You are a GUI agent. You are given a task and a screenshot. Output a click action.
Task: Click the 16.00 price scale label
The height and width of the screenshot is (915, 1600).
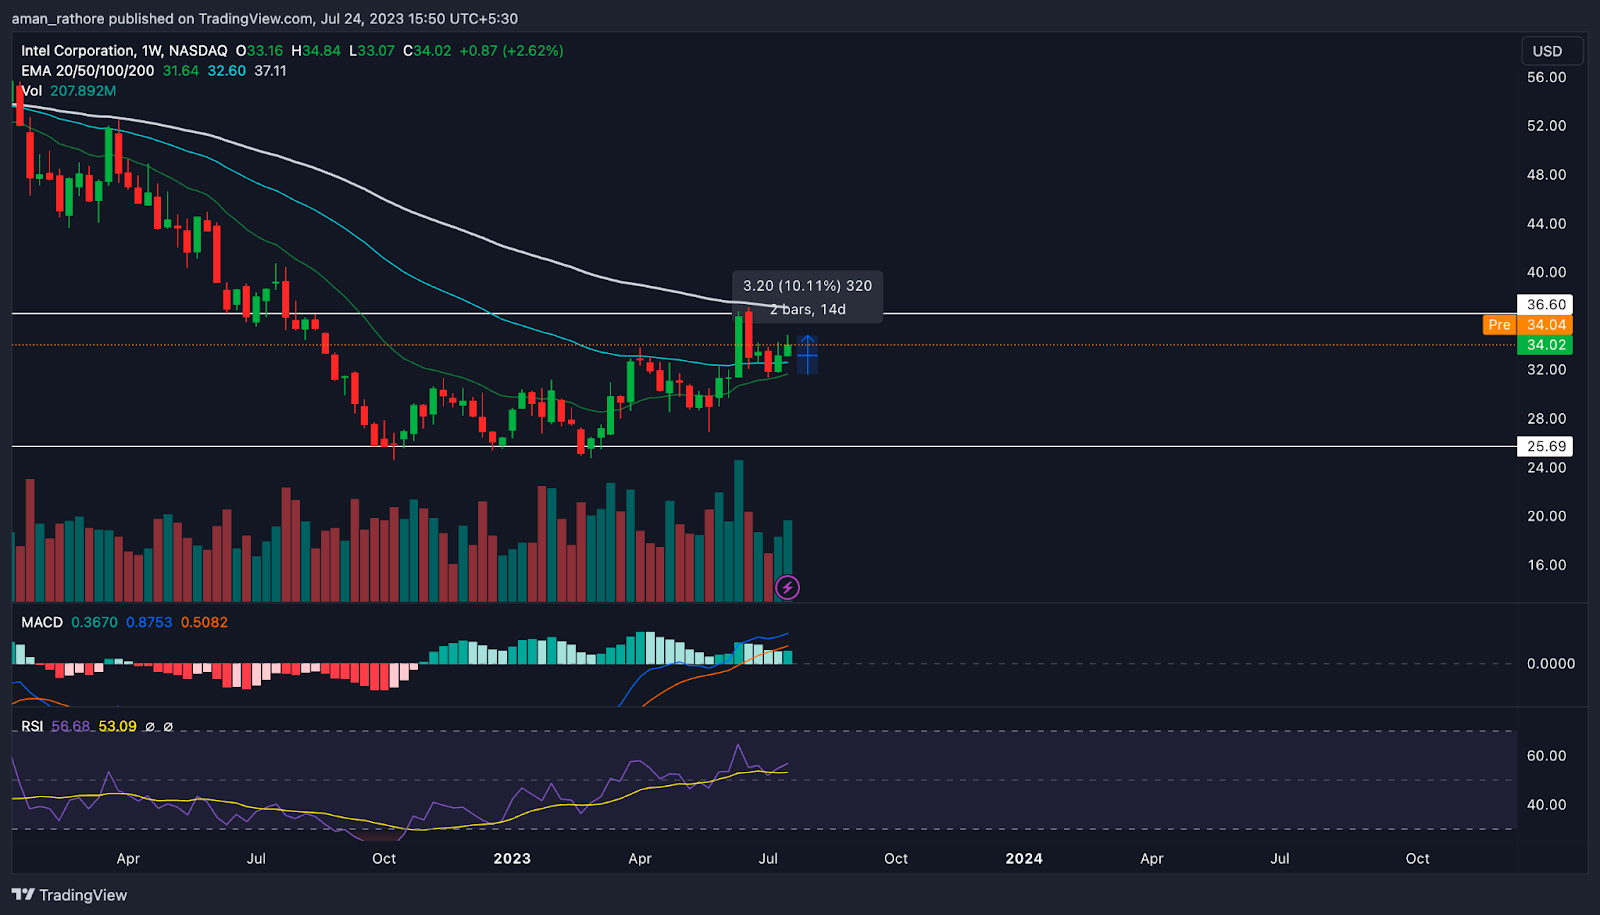tap(1546, 565)
